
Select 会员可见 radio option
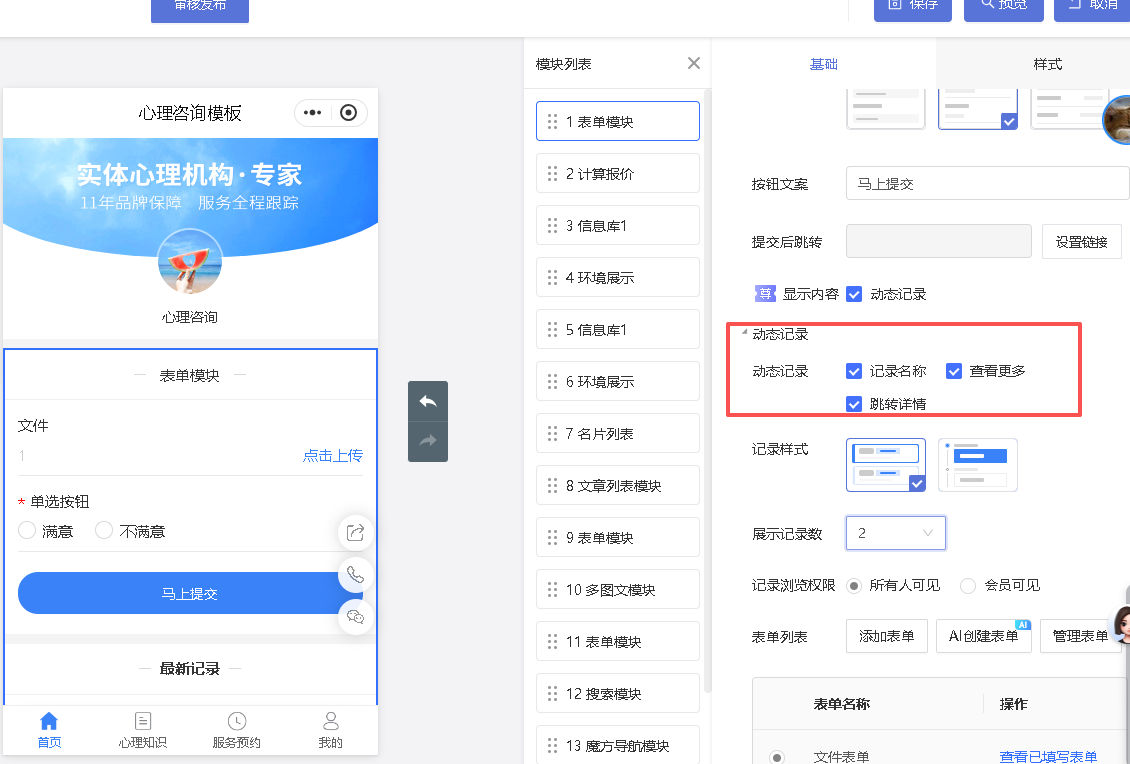968,586
